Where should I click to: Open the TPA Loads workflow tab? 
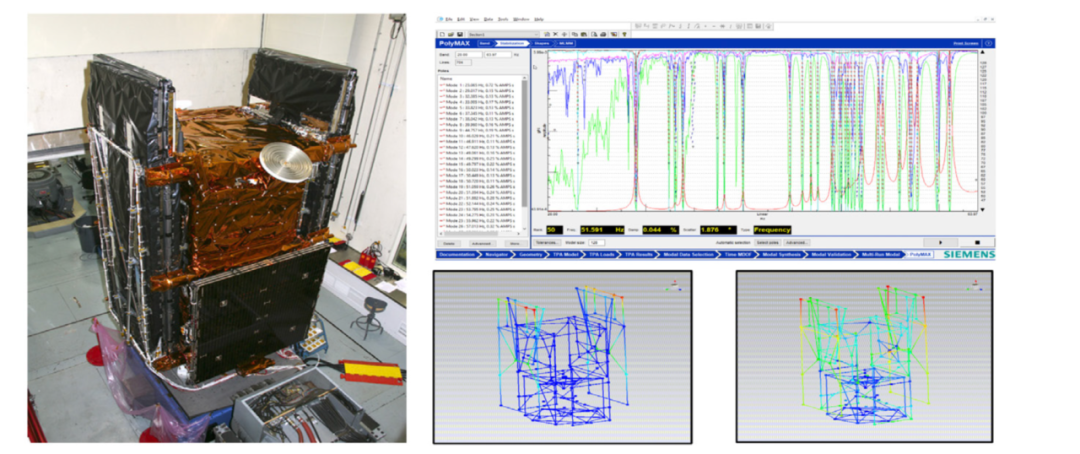[x=601, y=255]
